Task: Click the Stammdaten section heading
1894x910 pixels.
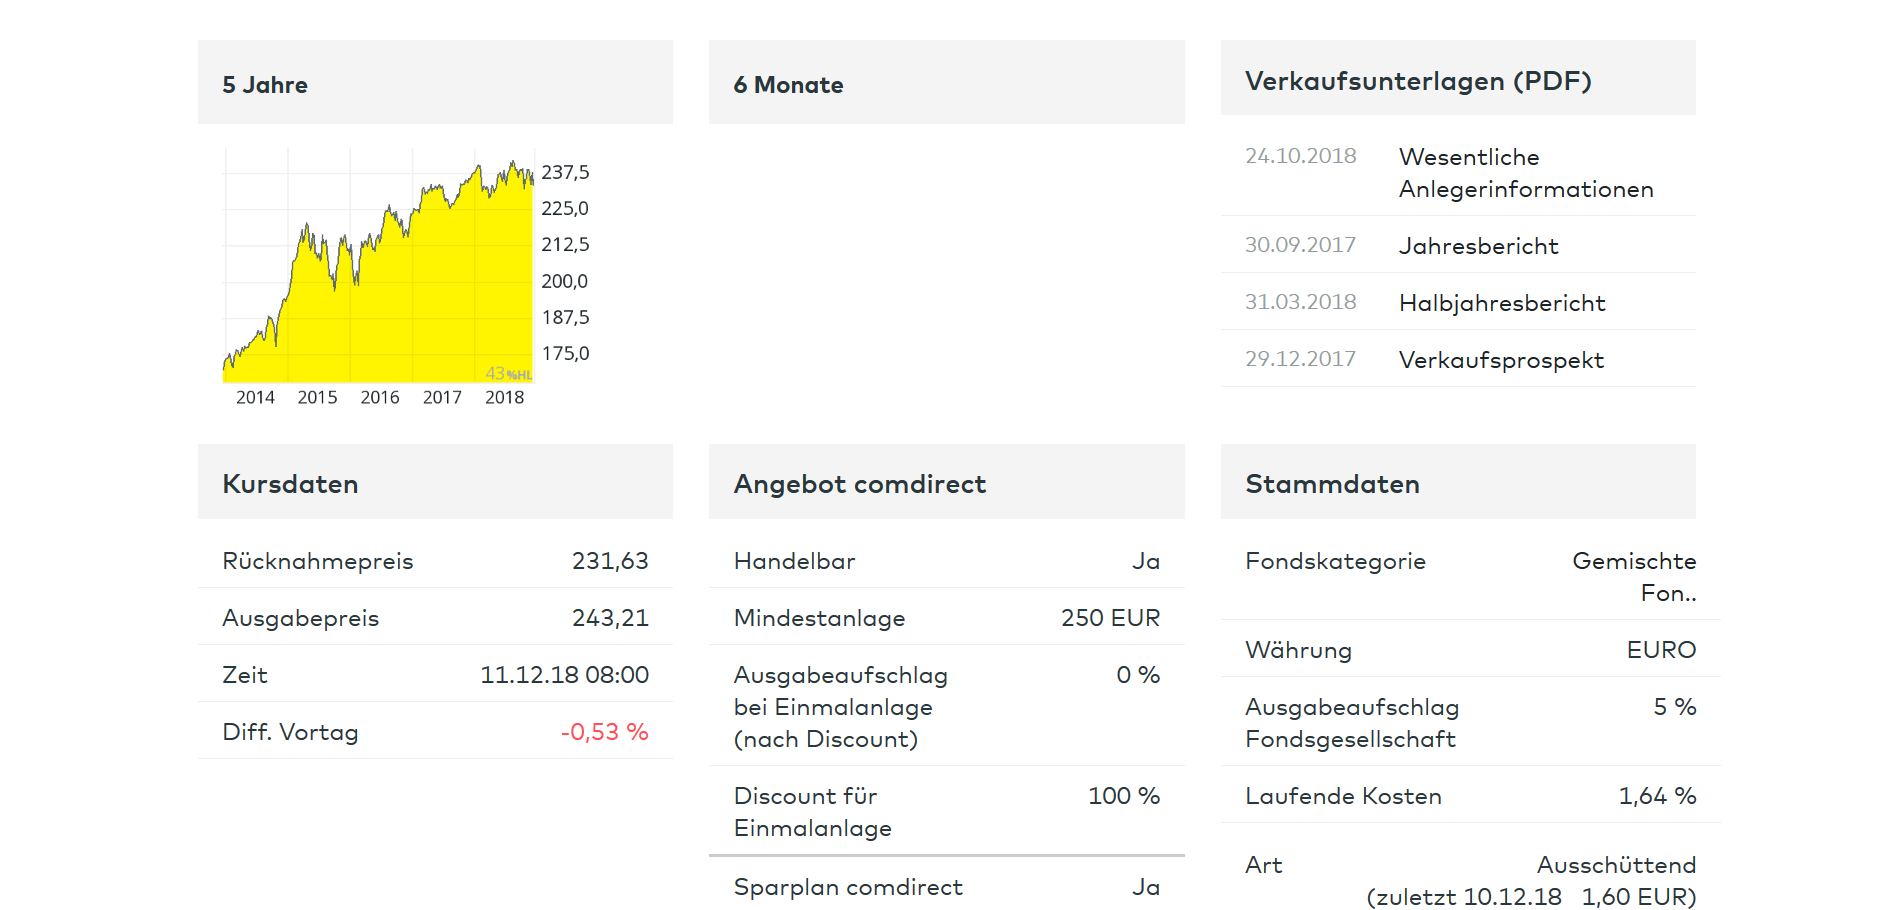Action: [1332, 484]
